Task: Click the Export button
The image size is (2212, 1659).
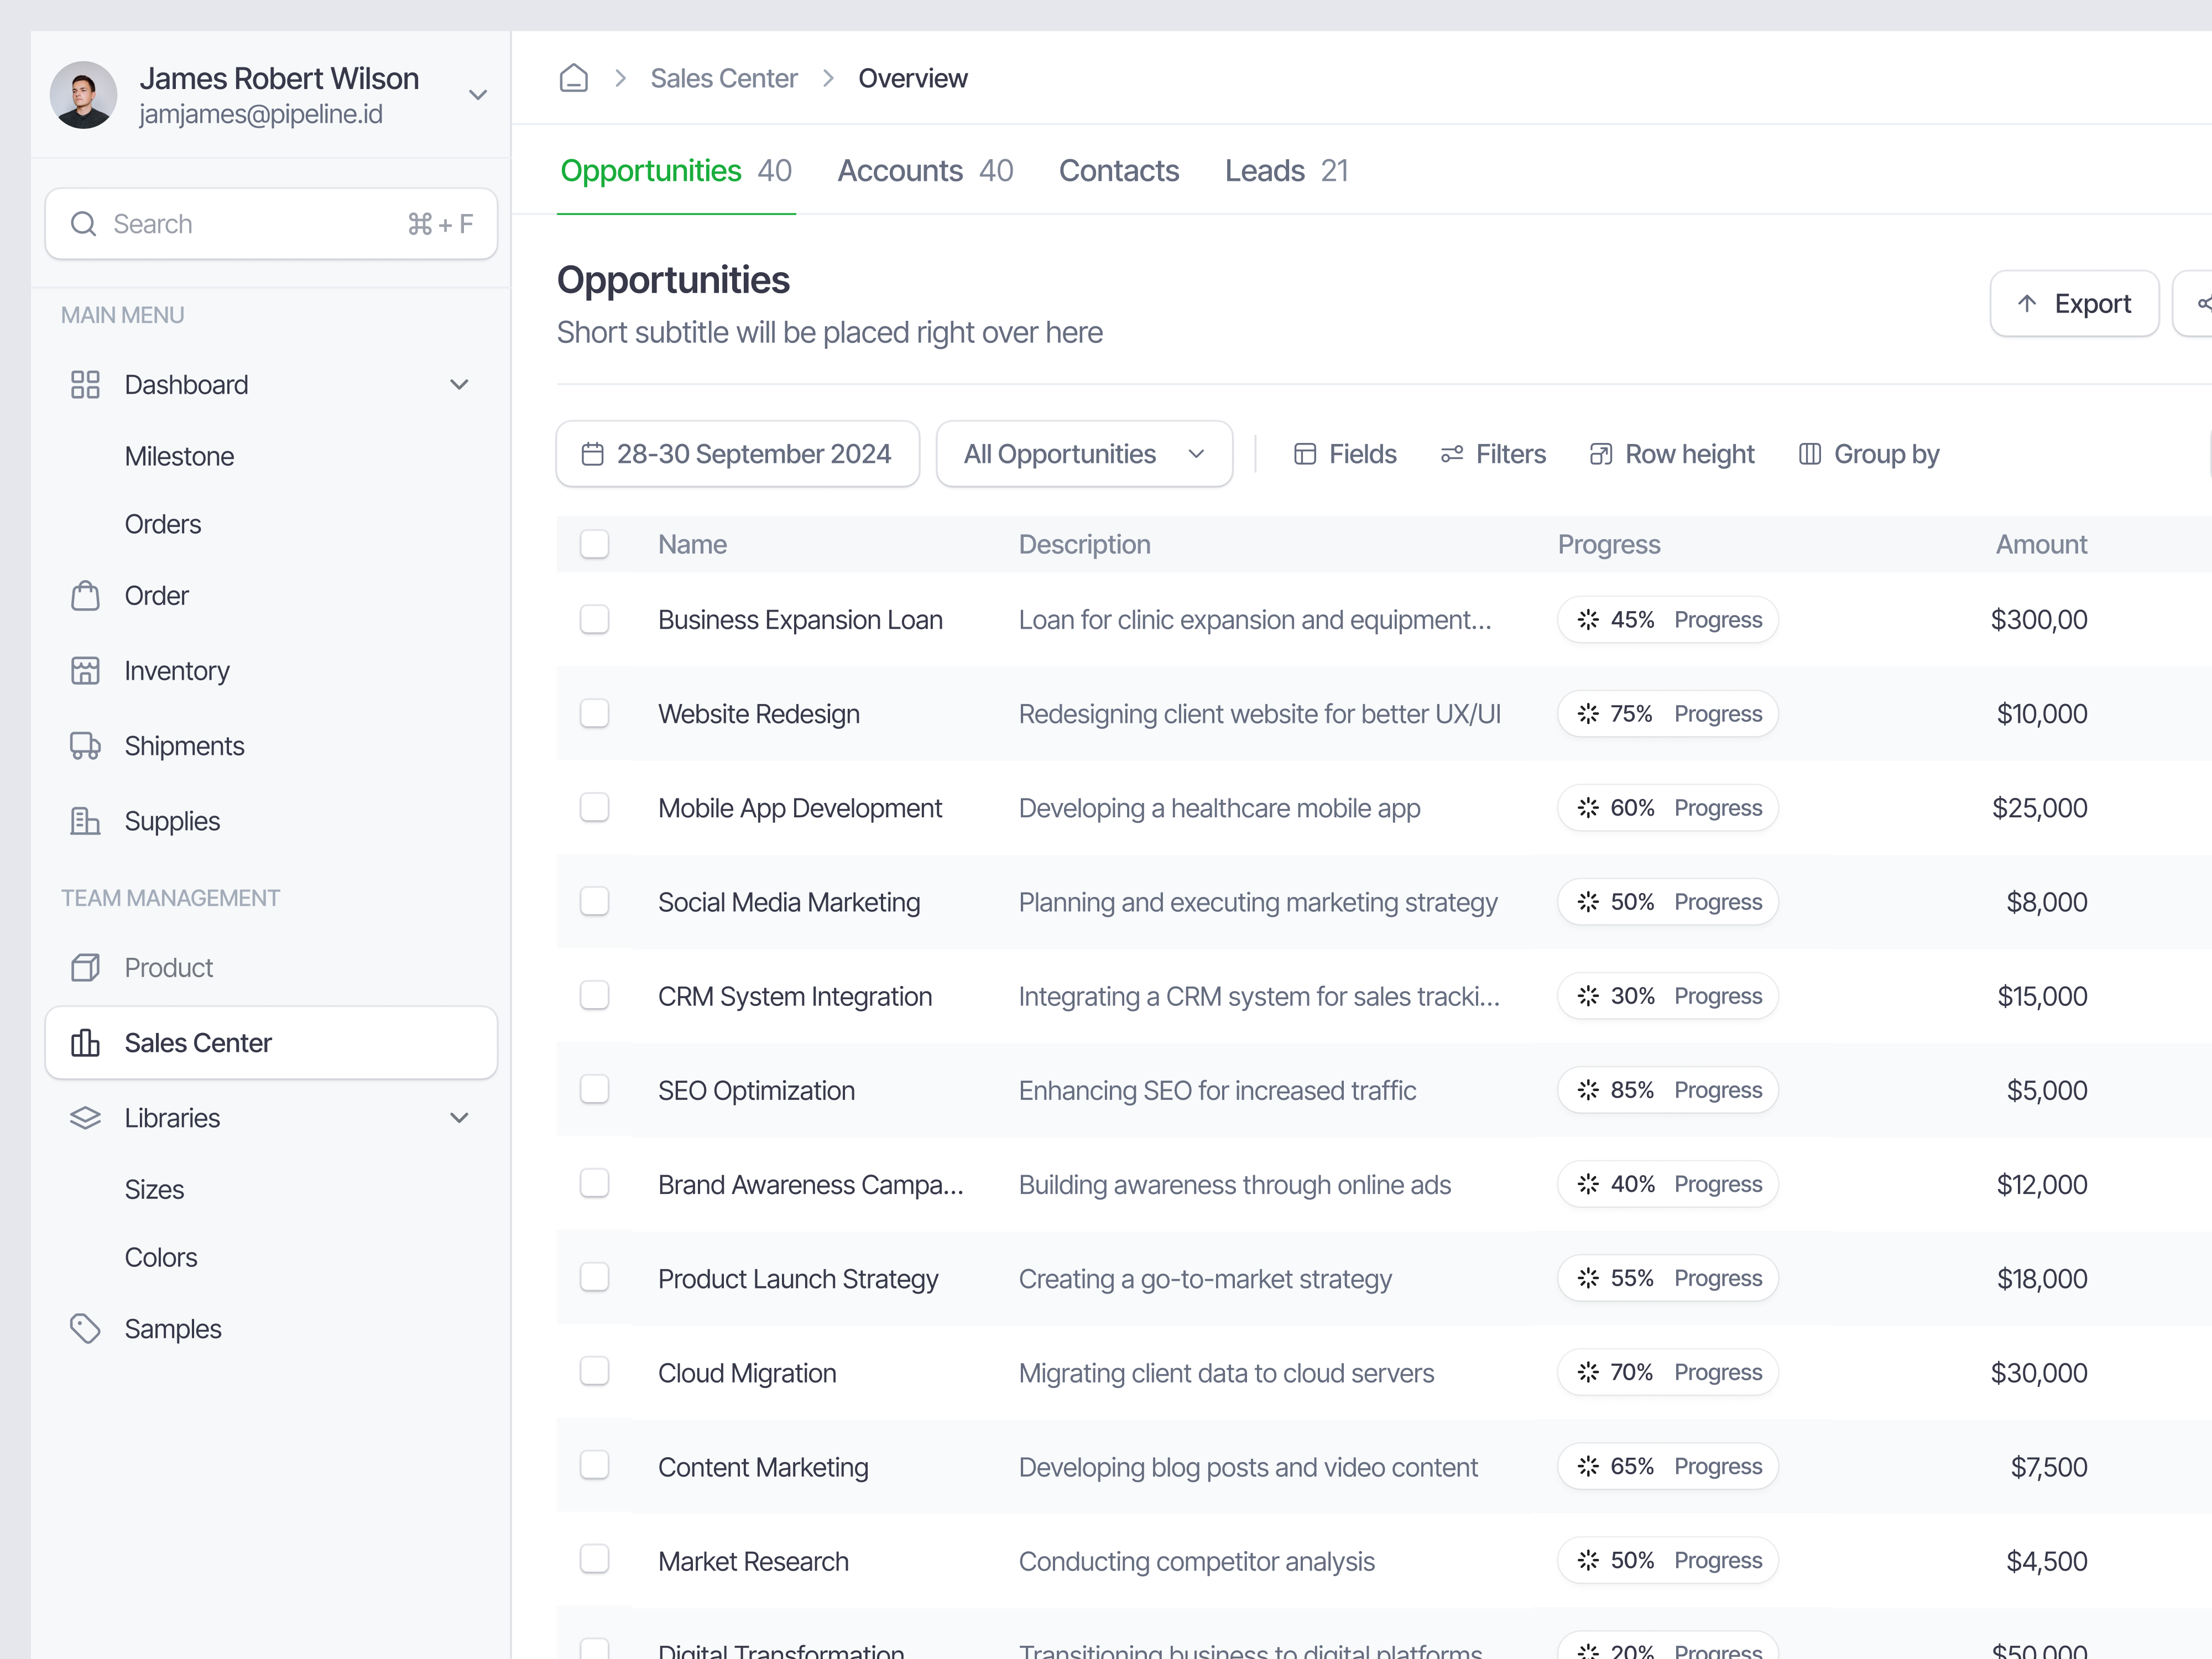Action: coord(2073,303)
